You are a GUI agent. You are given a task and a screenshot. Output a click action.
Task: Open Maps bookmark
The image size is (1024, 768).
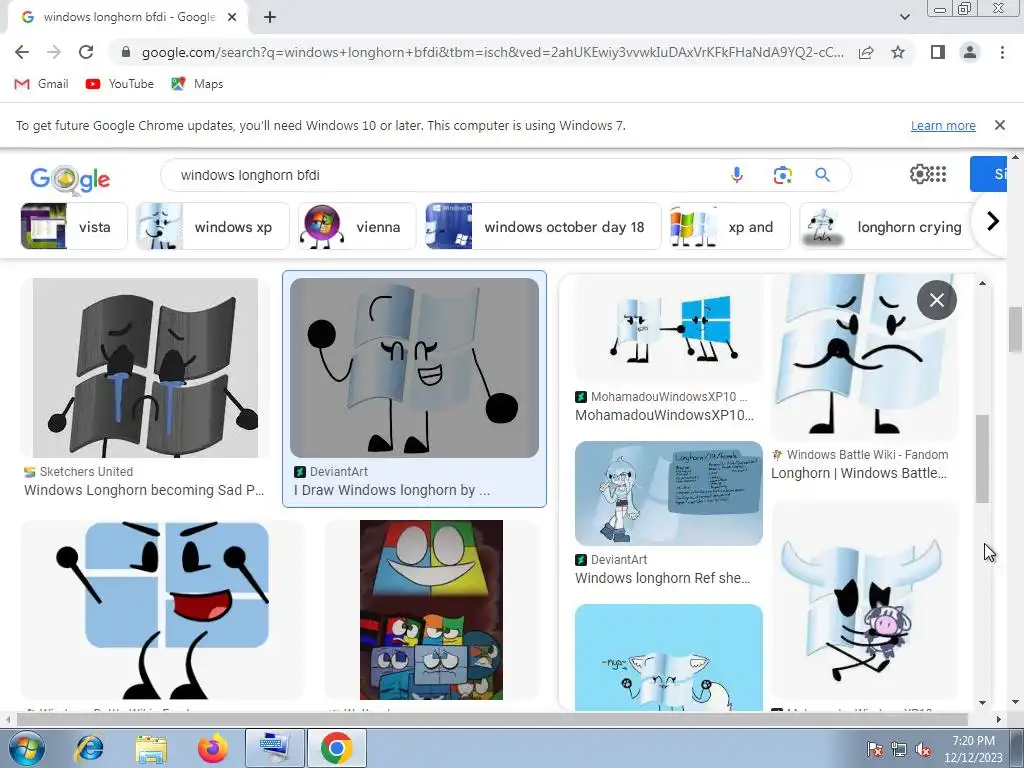(197, 84)
